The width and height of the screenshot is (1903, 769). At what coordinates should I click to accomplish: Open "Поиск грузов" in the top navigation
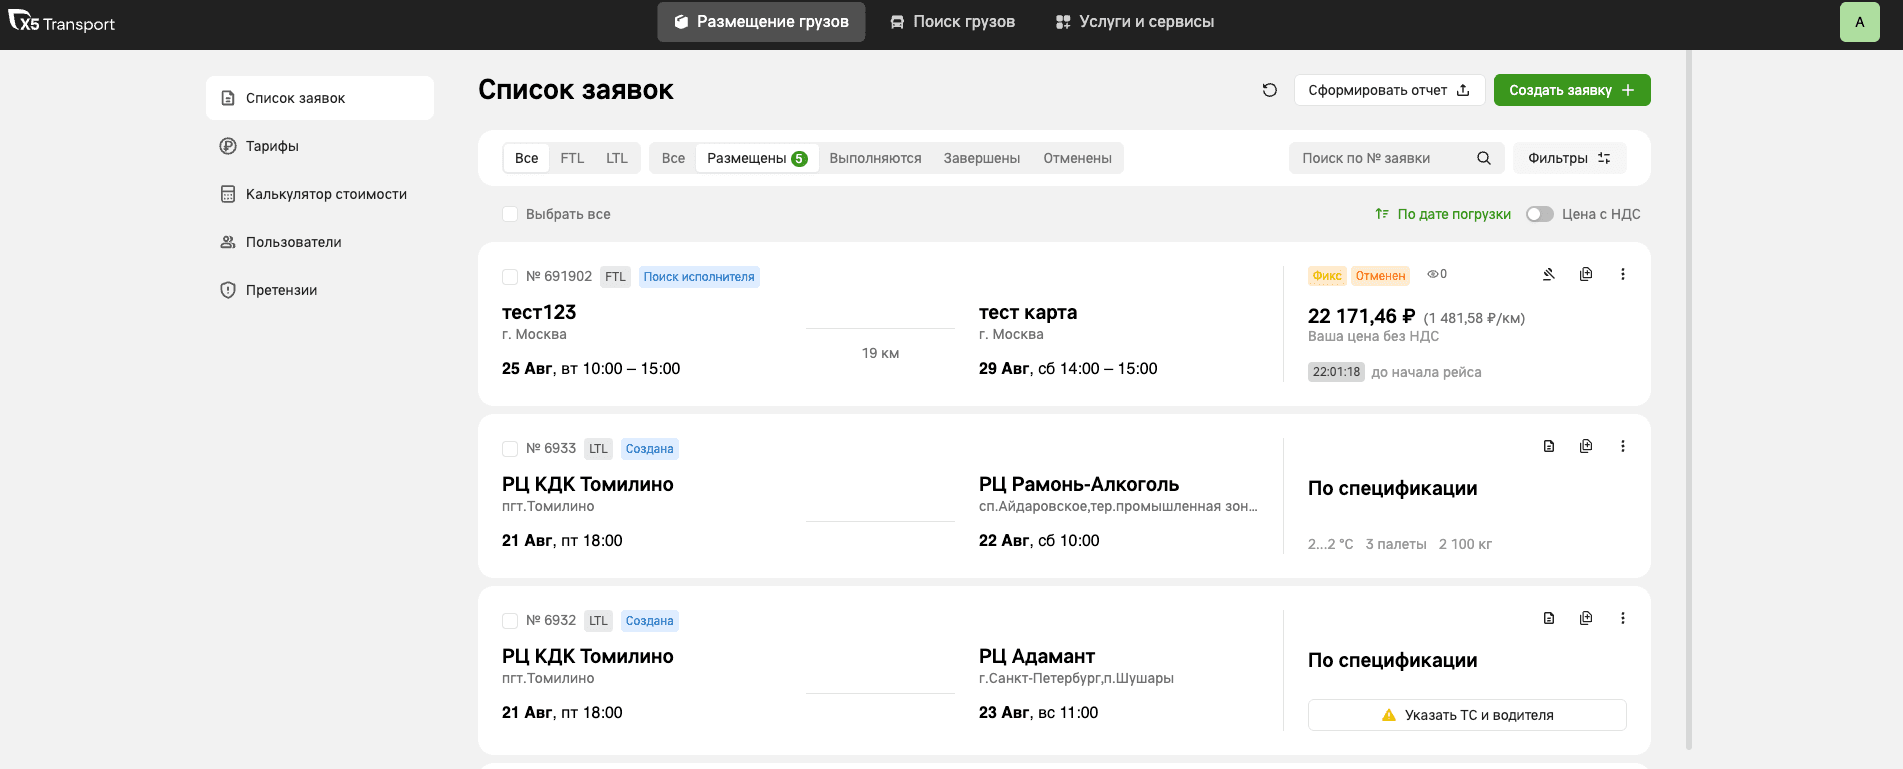tap(953, 22)
